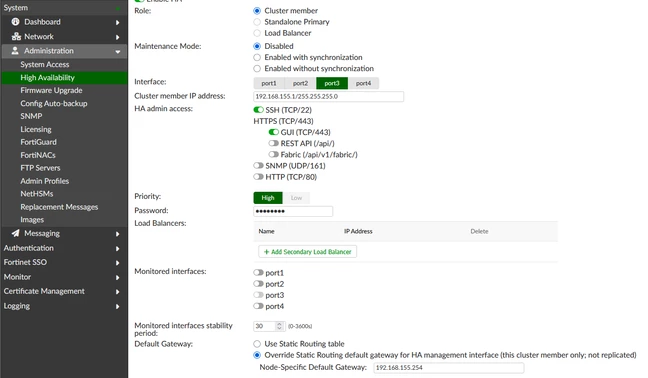Set Maintenance Mode to Disabled
Screen dimensions: 648x378
[x=257, y=46]
